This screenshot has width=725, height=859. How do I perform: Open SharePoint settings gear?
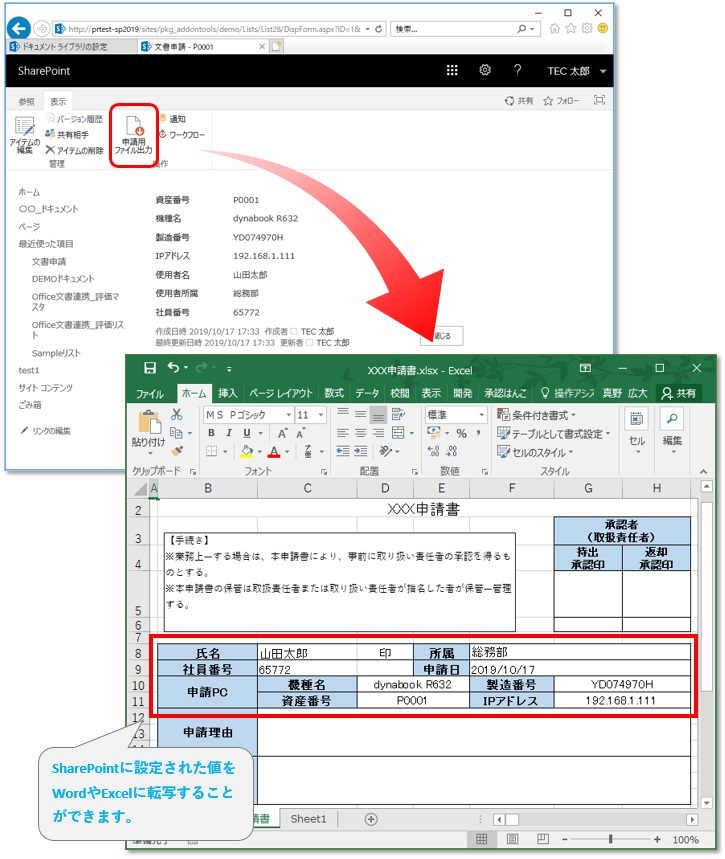(x=485, y=71)
